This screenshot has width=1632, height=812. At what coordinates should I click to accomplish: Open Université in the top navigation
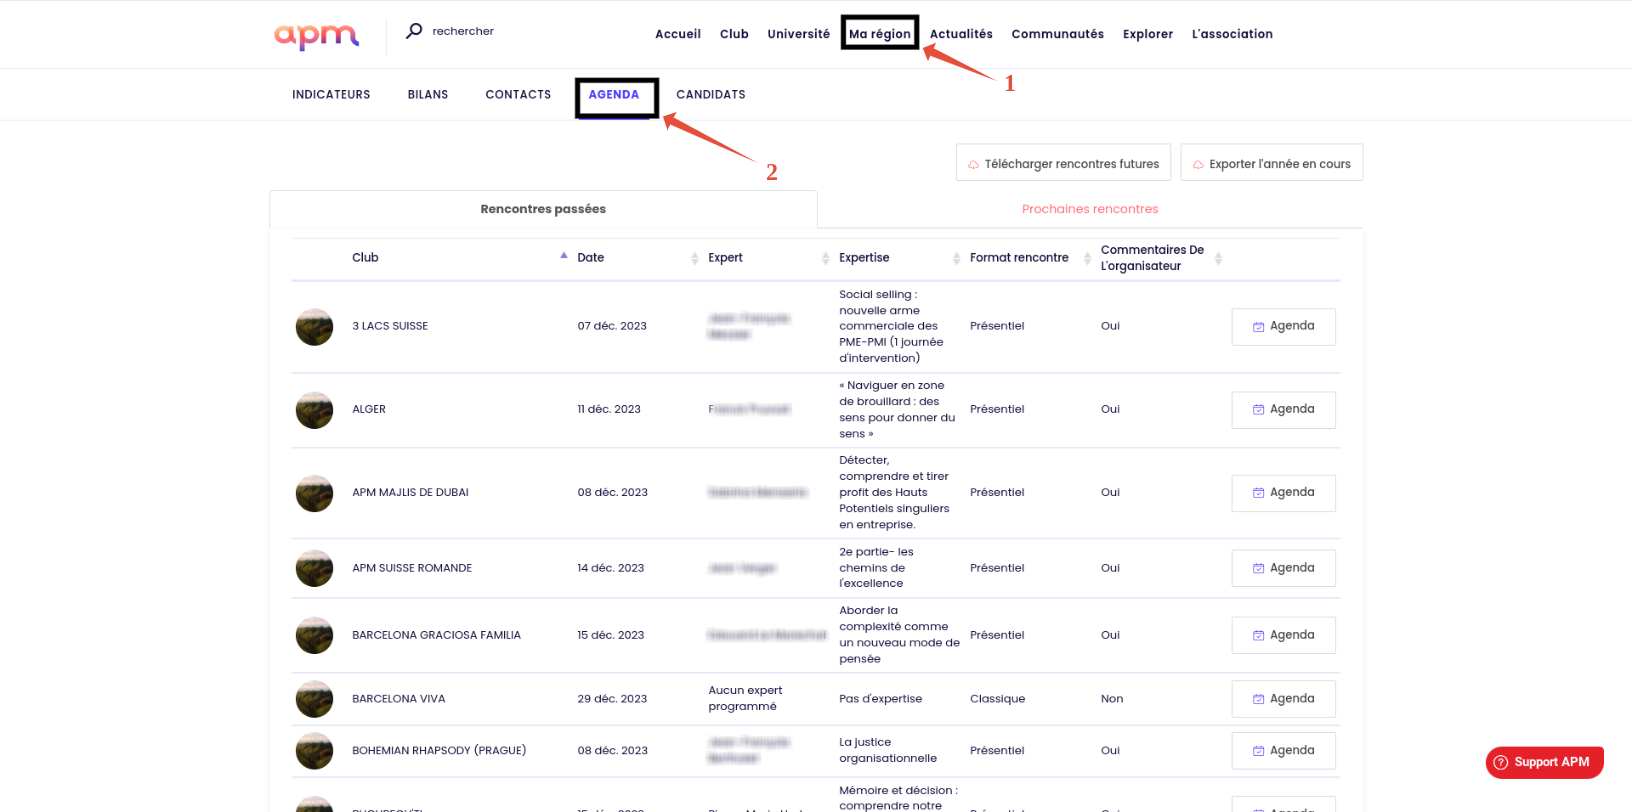[x=798, y=34]
